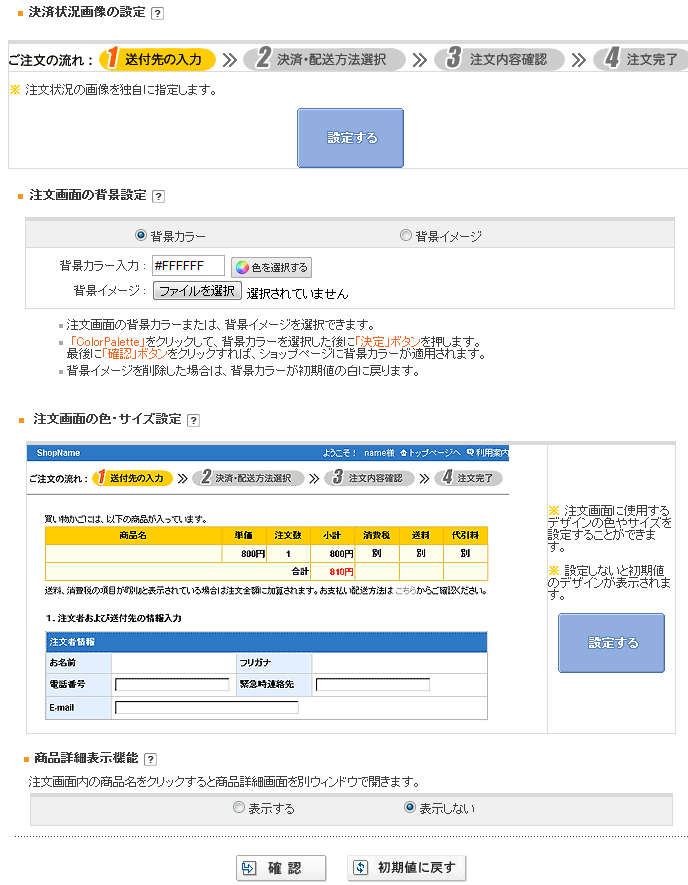Select 背景イメージ radio option
This screenshot has height=885, width=688.
pyautogui.click(x=405, y=235)
